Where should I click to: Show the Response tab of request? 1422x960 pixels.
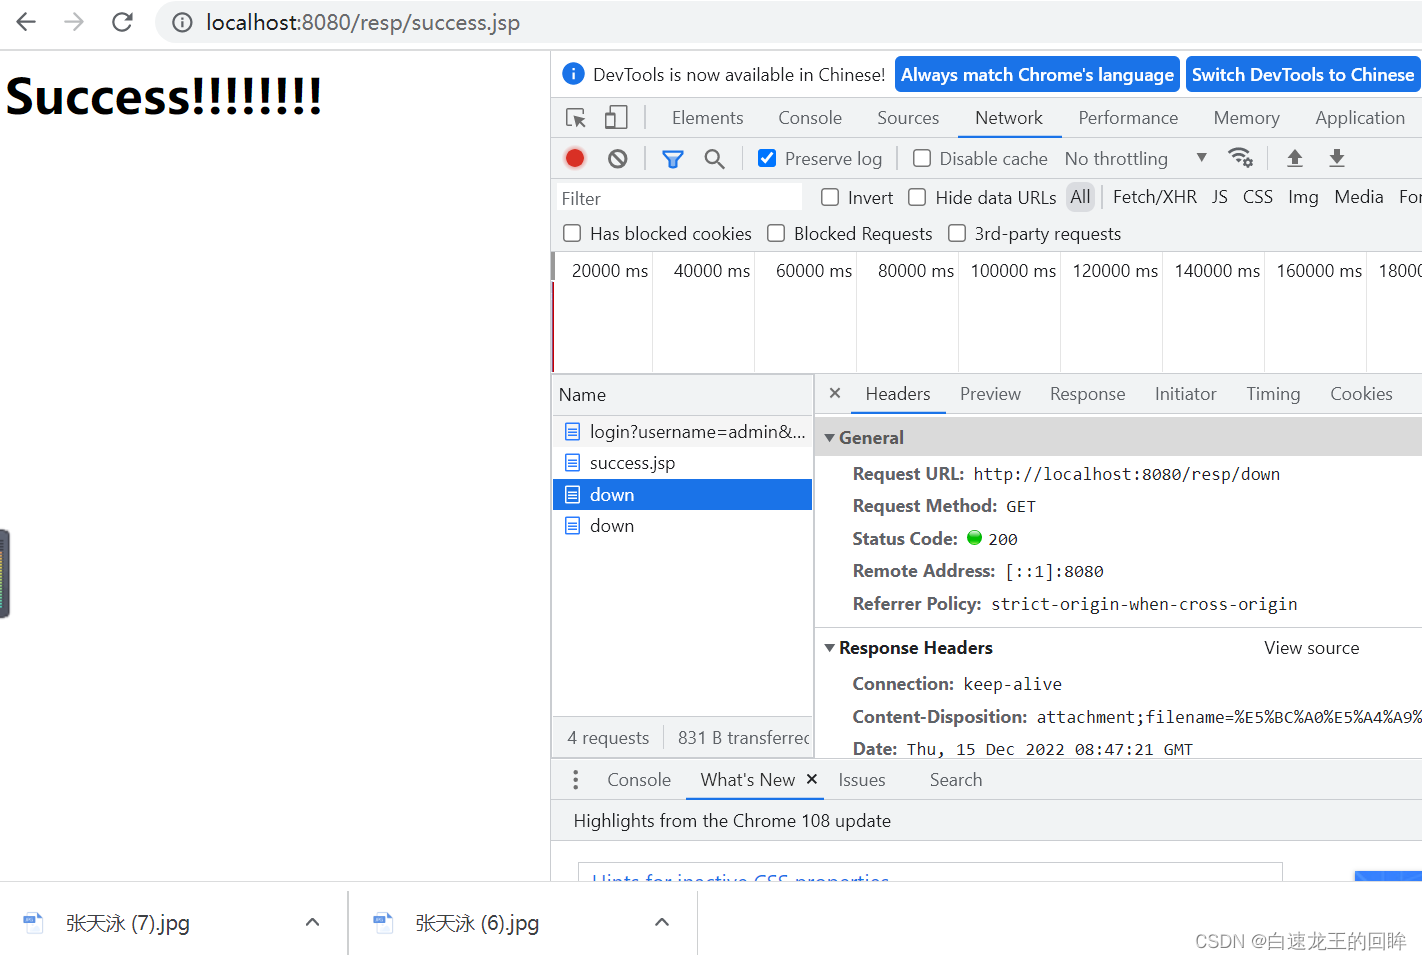[x=1087, y=394]
